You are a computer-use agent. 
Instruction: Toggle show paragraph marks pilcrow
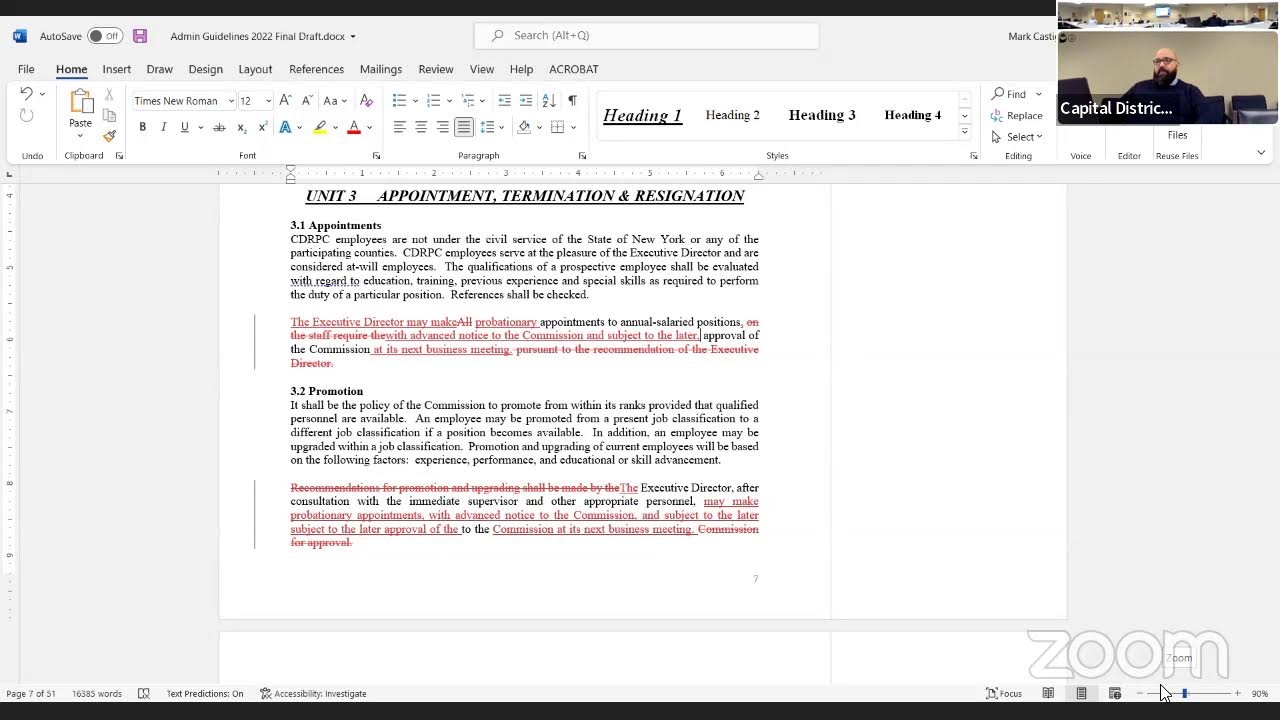pos(572,100)
